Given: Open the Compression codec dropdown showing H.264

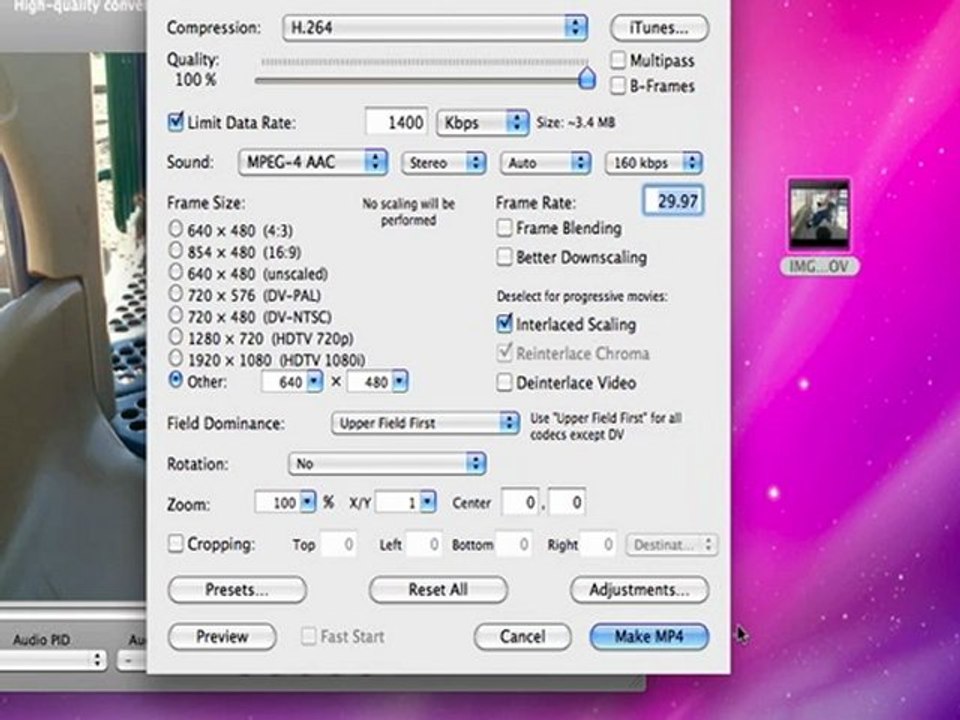Looking at the screenshot, I should pyautogui.click(x=435, y=28).
